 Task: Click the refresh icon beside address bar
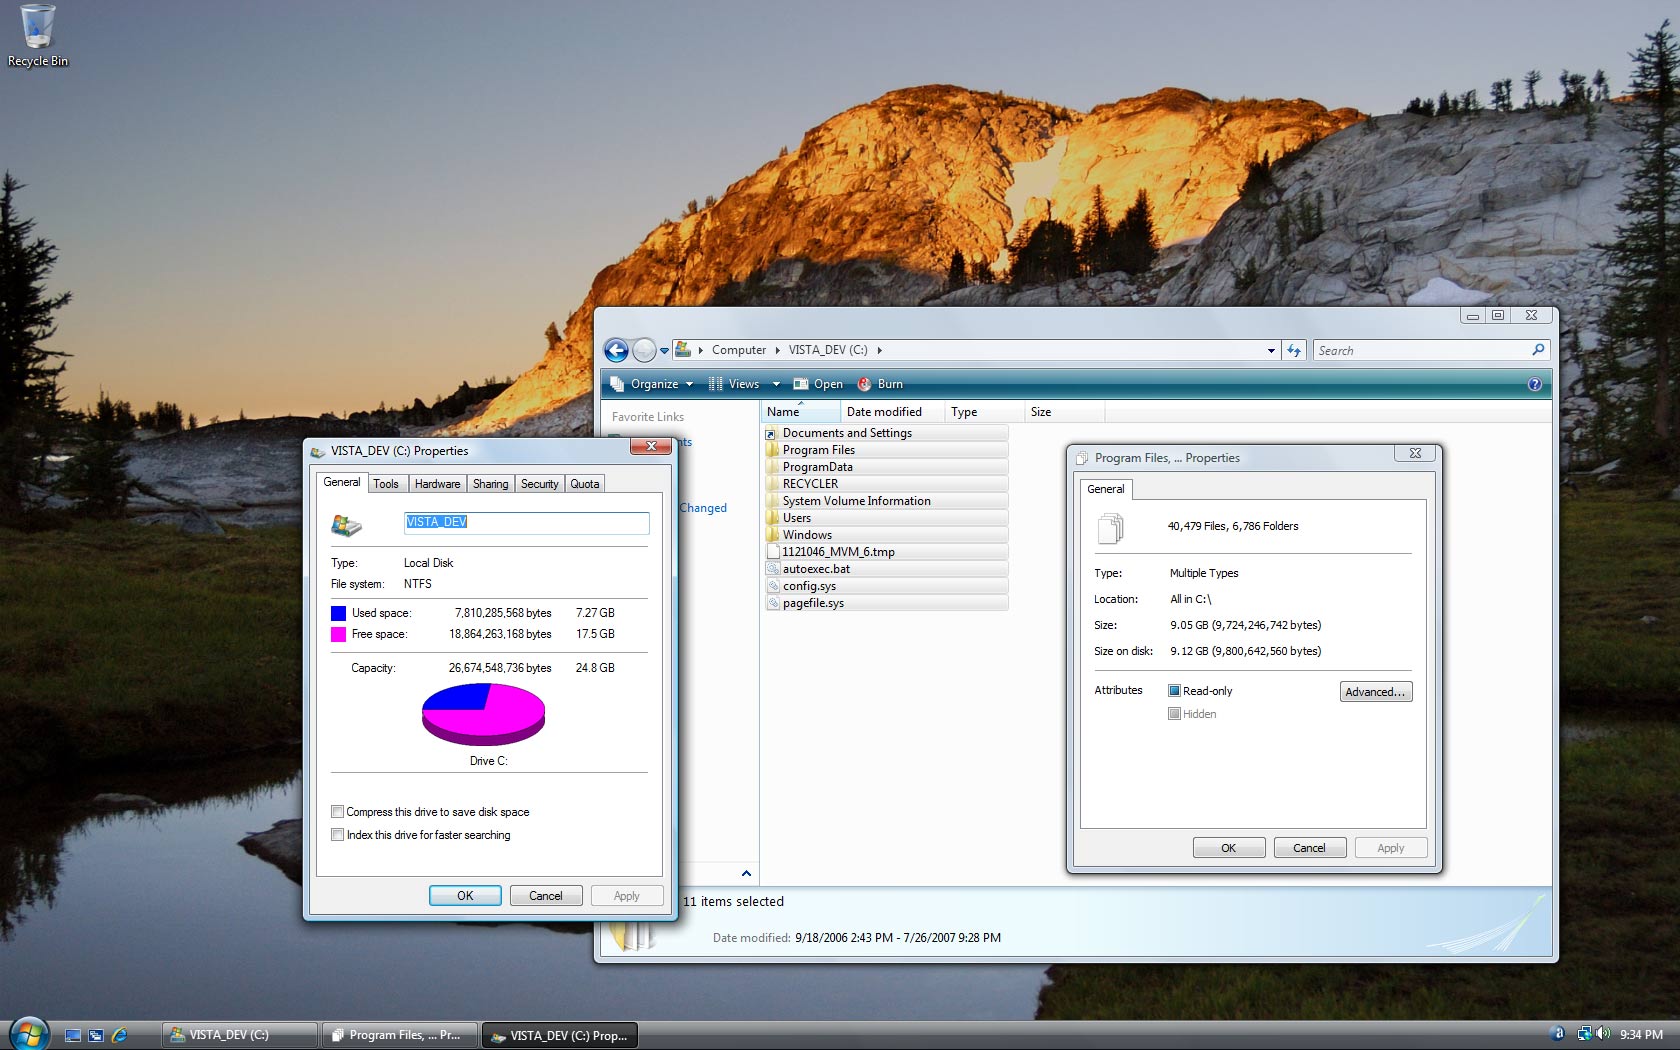1294,350
